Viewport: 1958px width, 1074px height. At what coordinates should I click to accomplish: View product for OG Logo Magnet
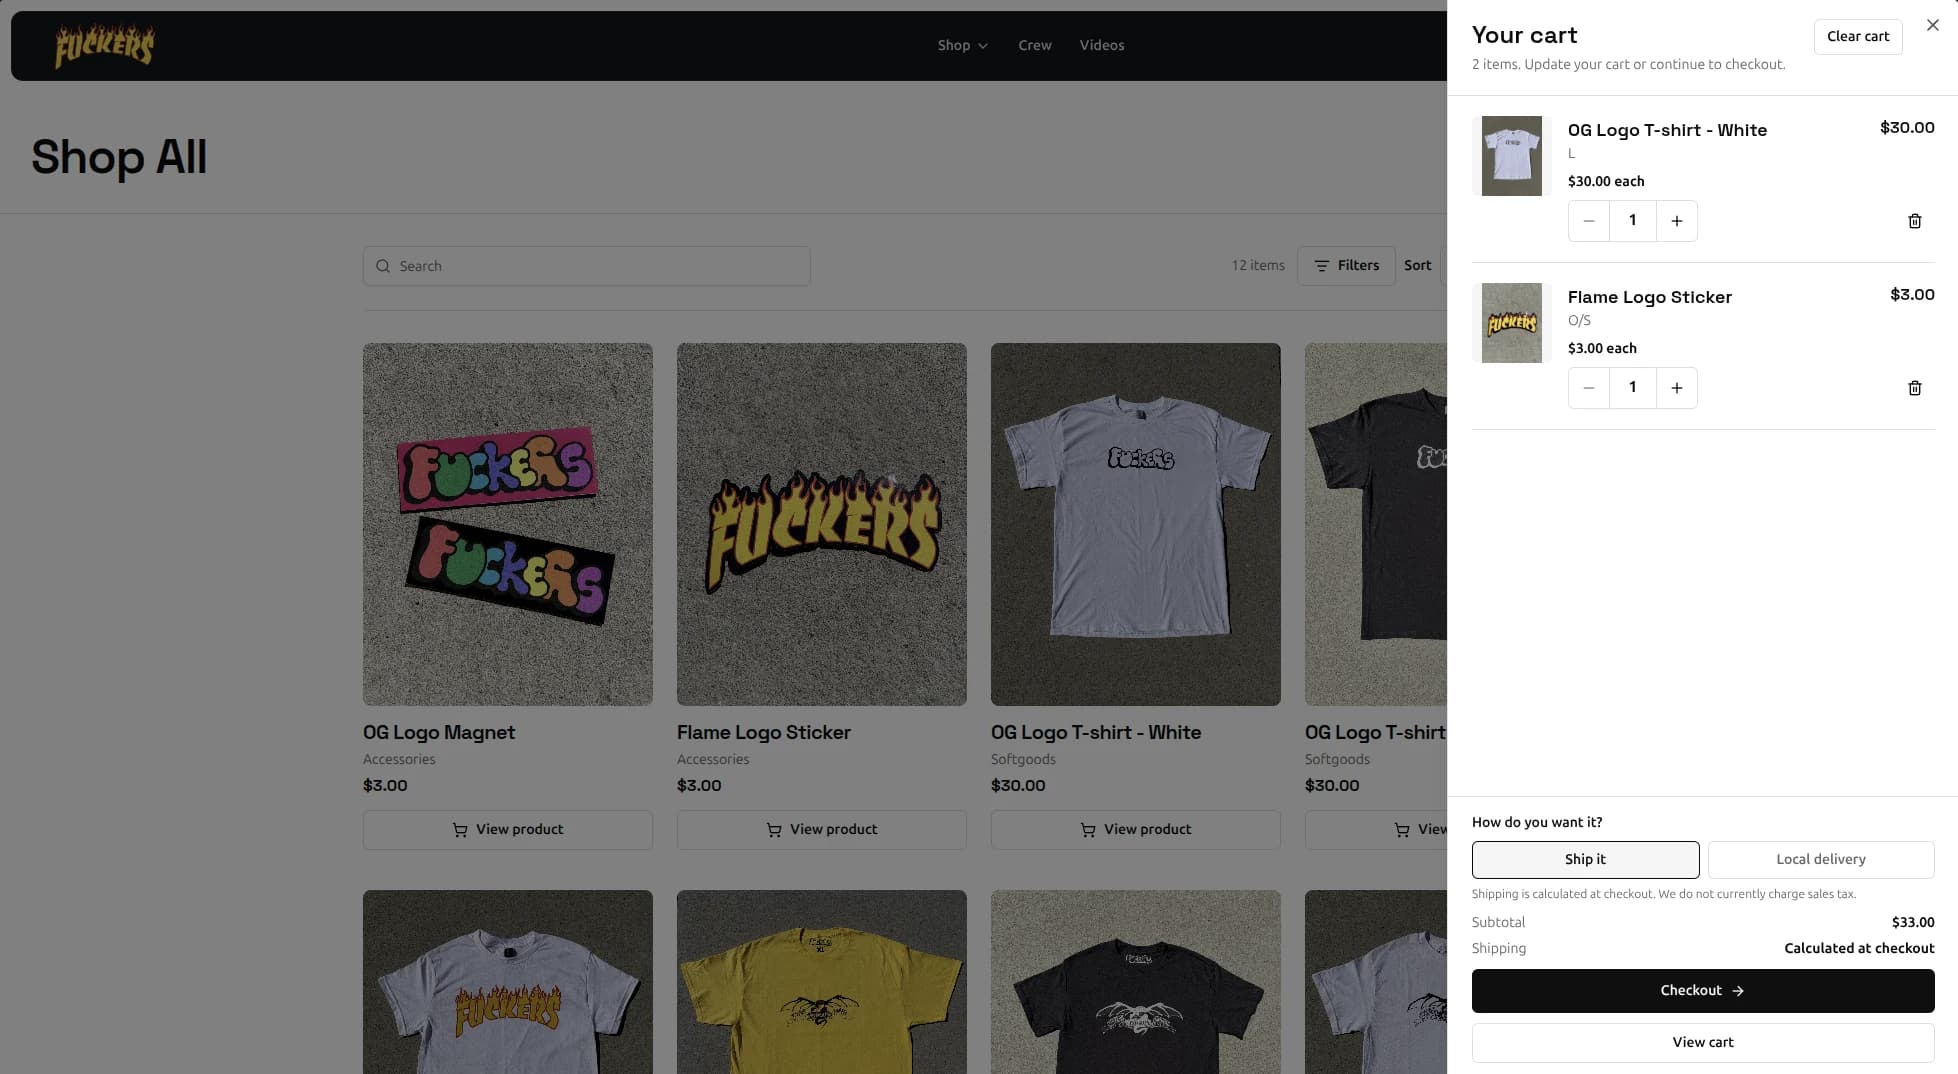(507, 830)
